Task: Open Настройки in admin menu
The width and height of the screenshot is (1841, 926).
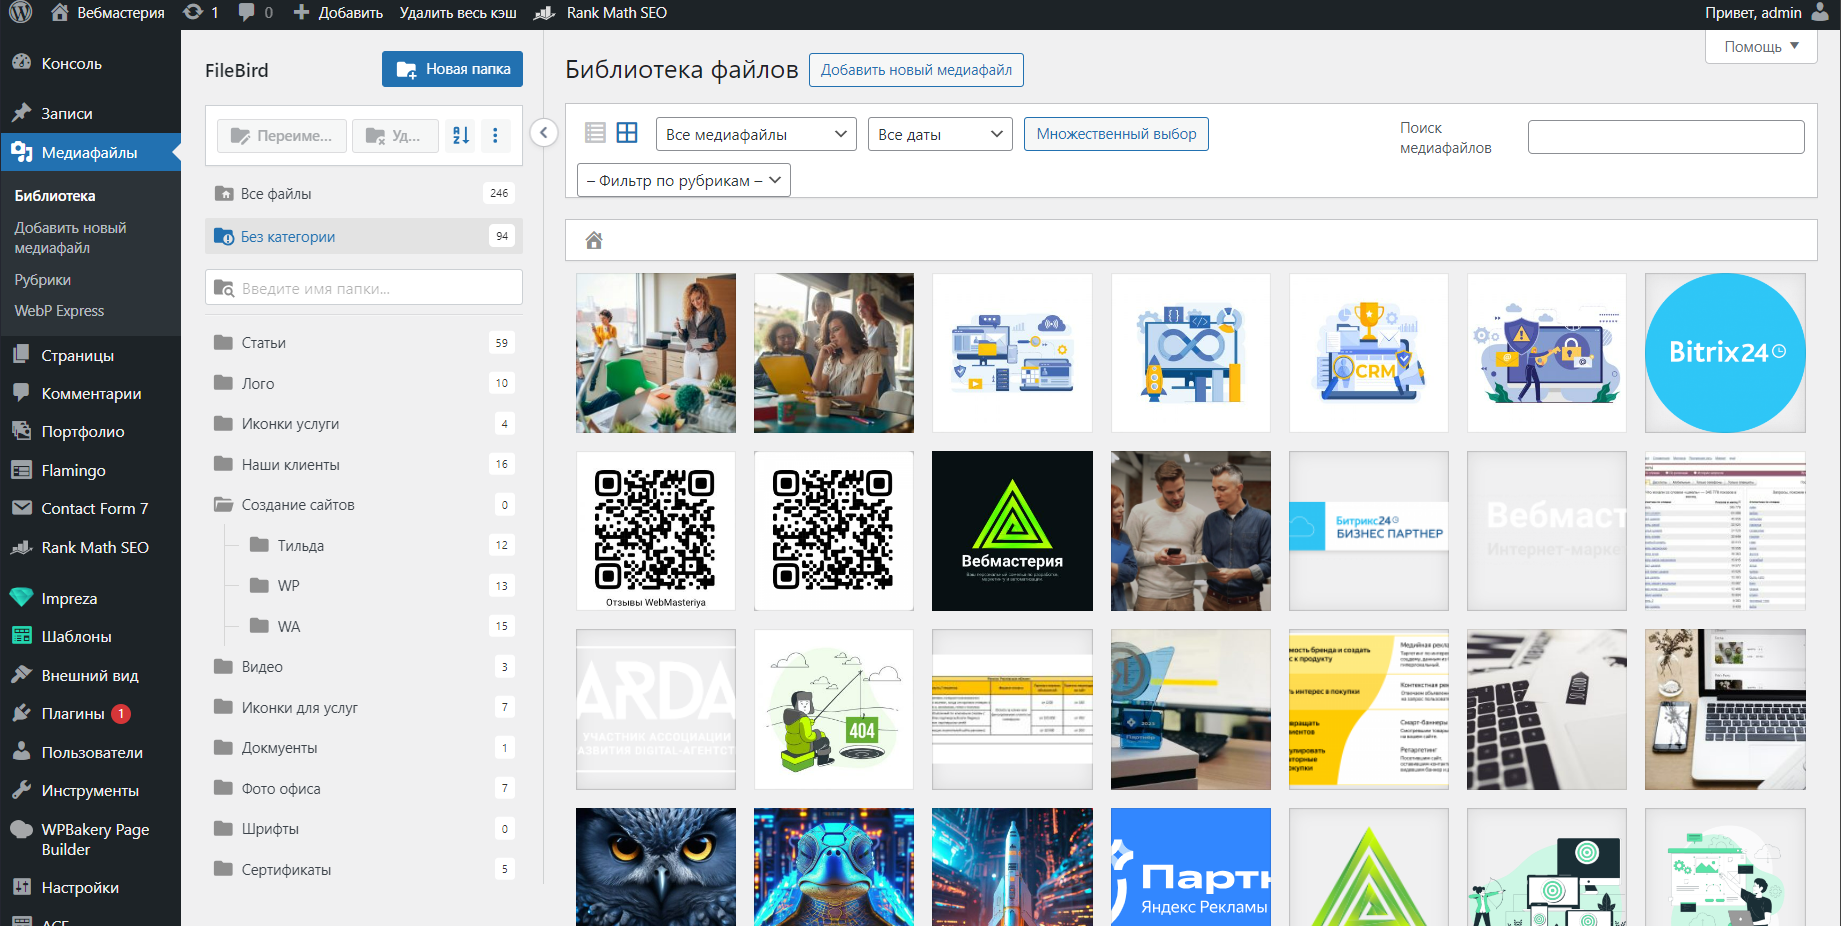Action: click(x=90, y=887)
